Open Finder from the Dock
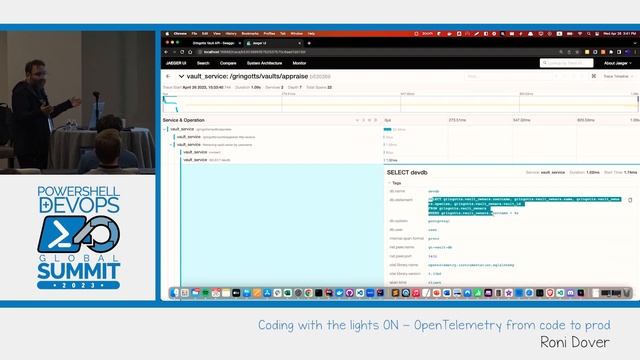640x360 pixels. 175,293
